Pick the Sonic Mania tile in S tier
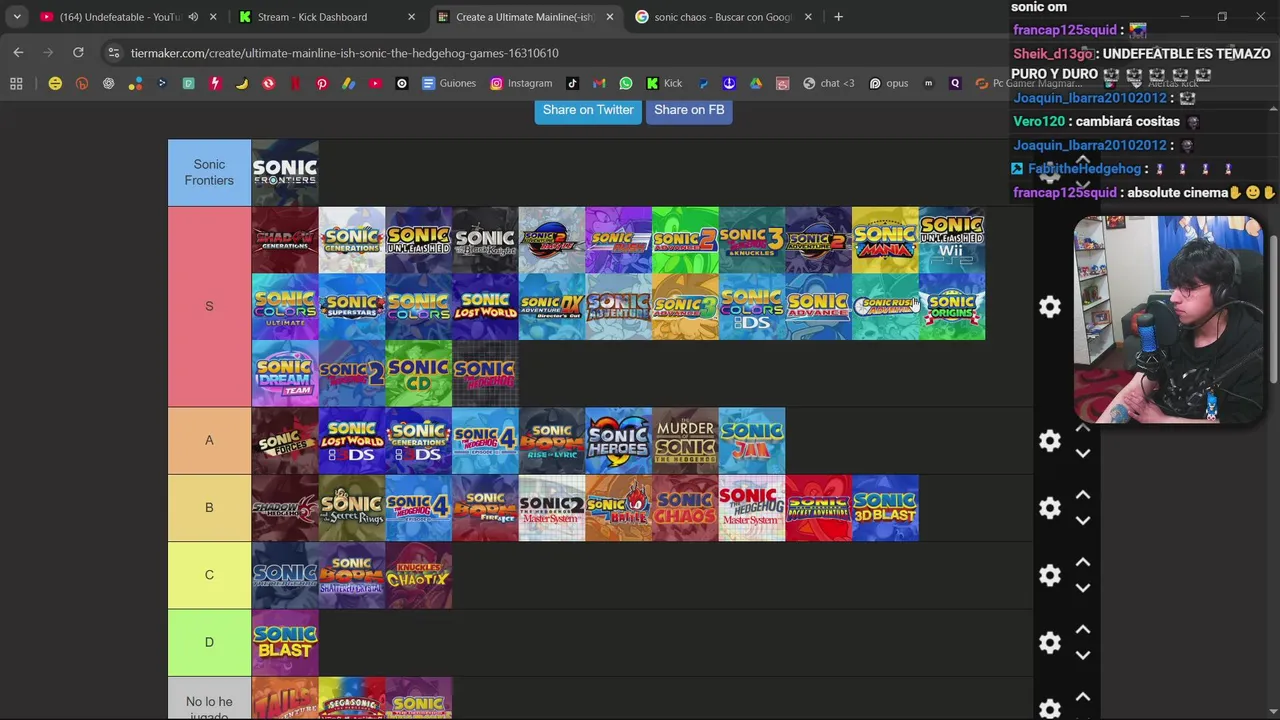The height and width of the screenshot is (720, 1280). pos(885,240)
